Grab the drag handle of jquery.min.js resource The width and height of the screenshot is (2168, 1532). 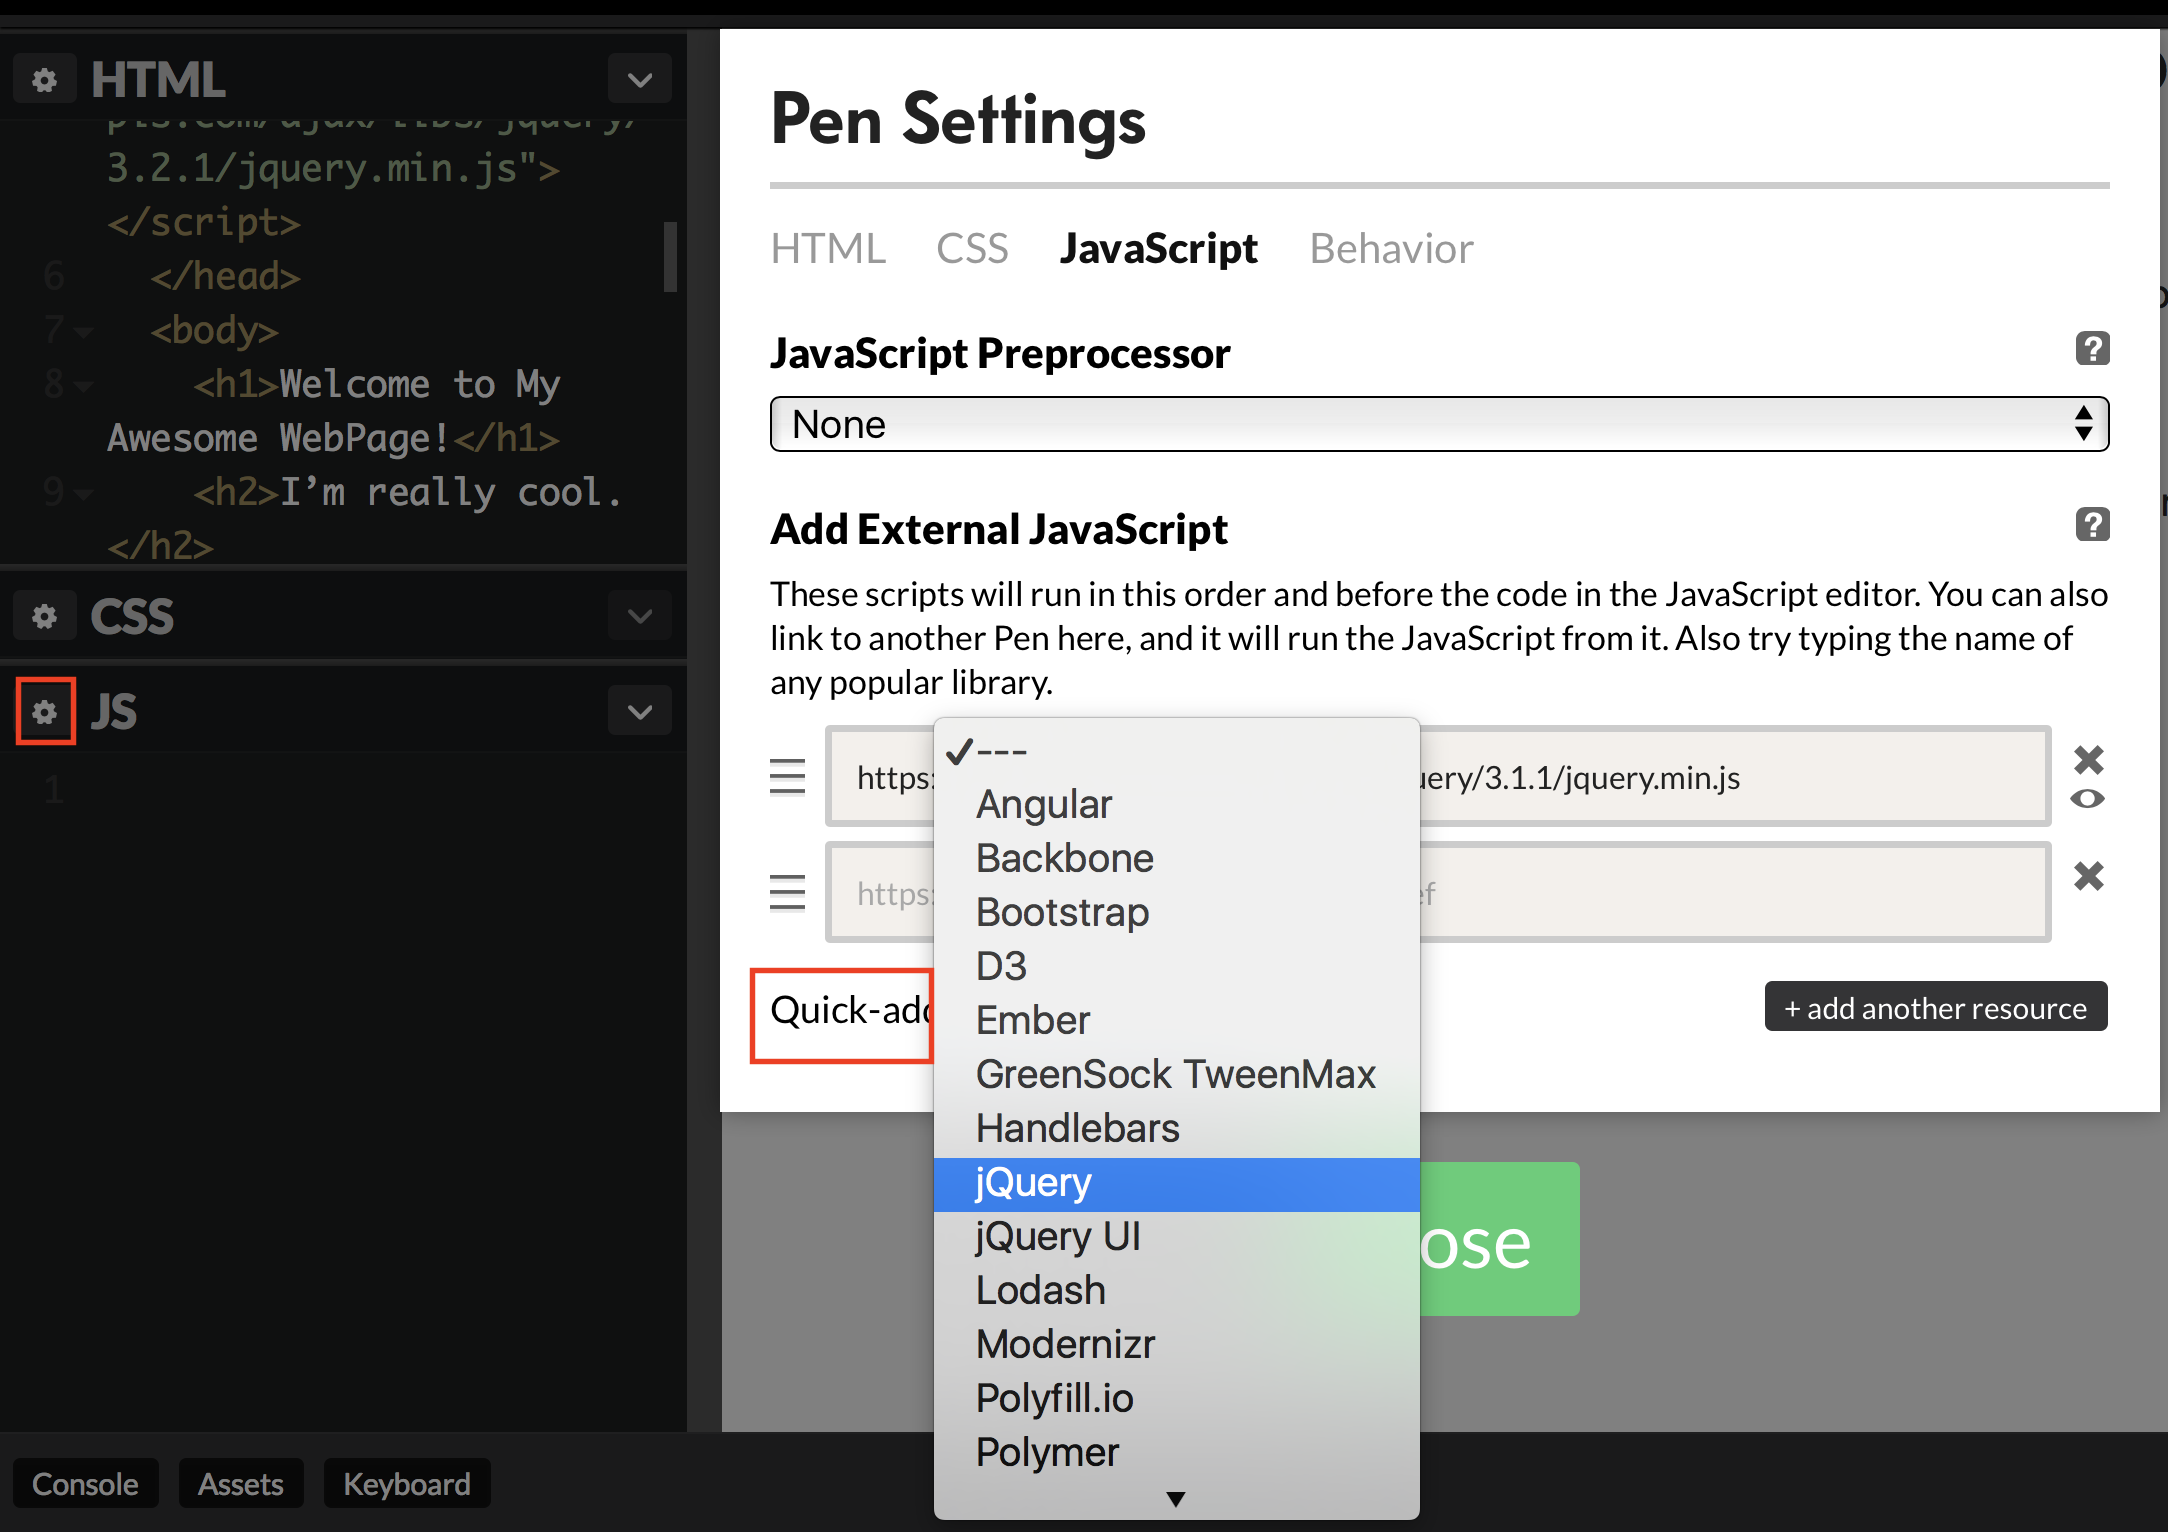788,777
